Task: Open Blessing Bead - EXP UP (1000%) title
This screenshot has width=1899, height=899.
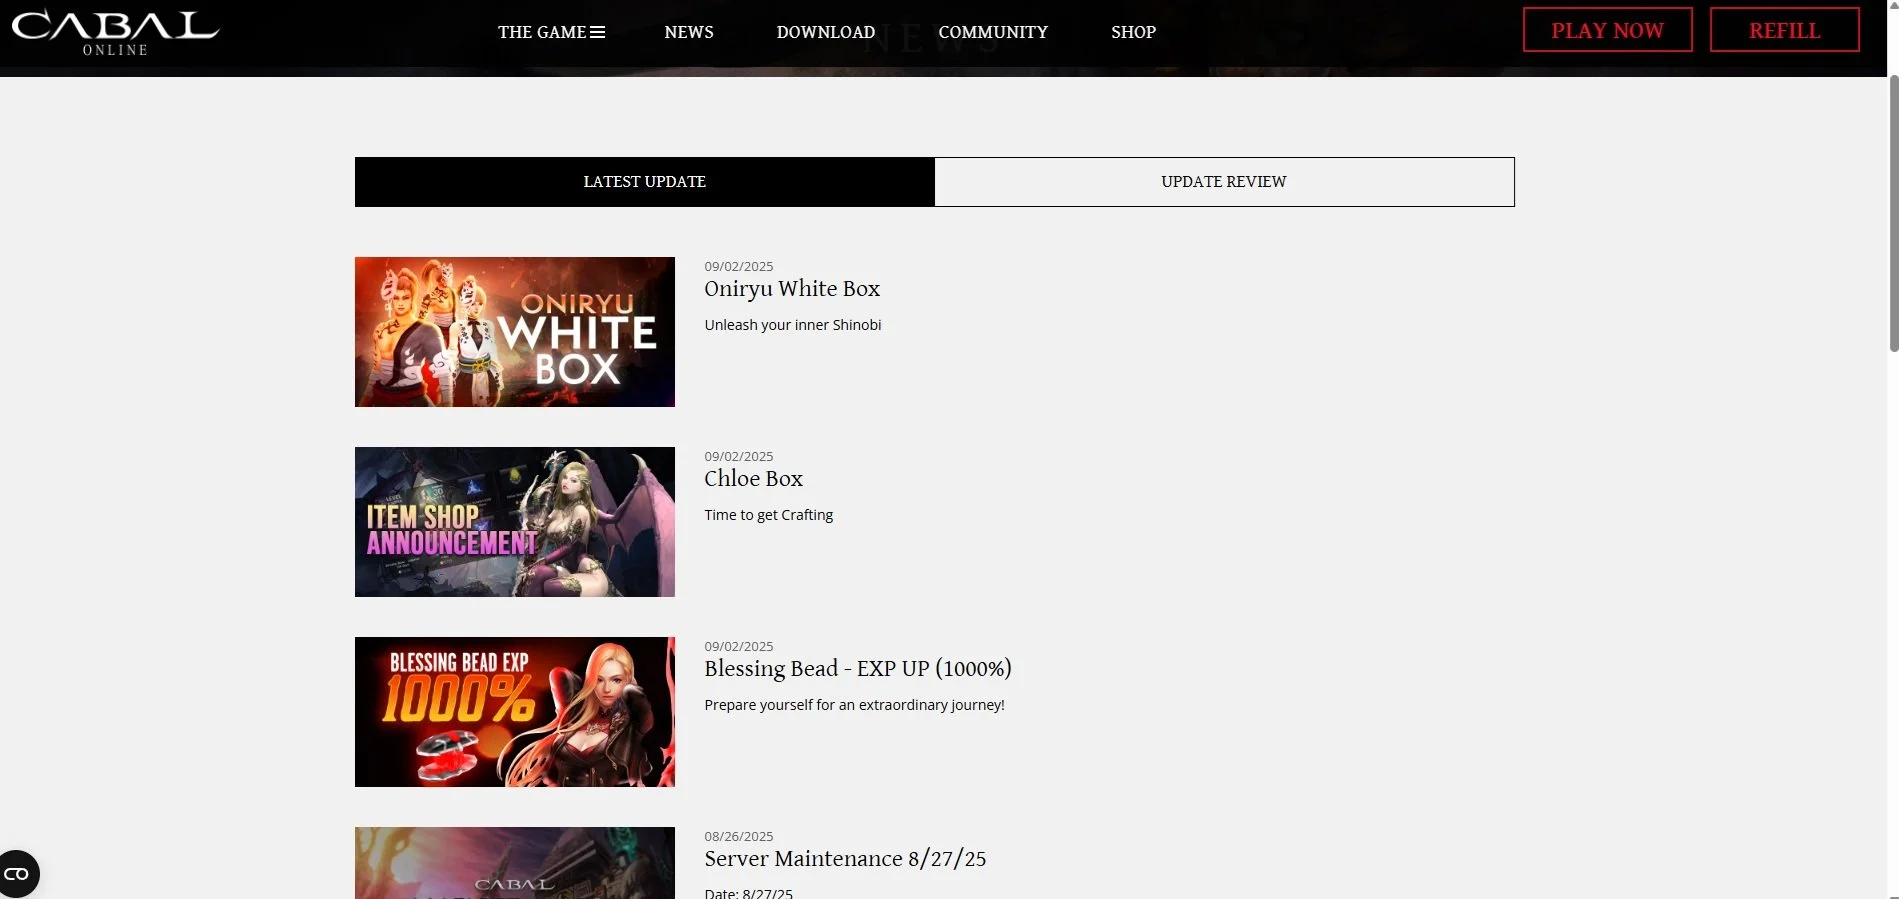Action: [x=858, y=669]
